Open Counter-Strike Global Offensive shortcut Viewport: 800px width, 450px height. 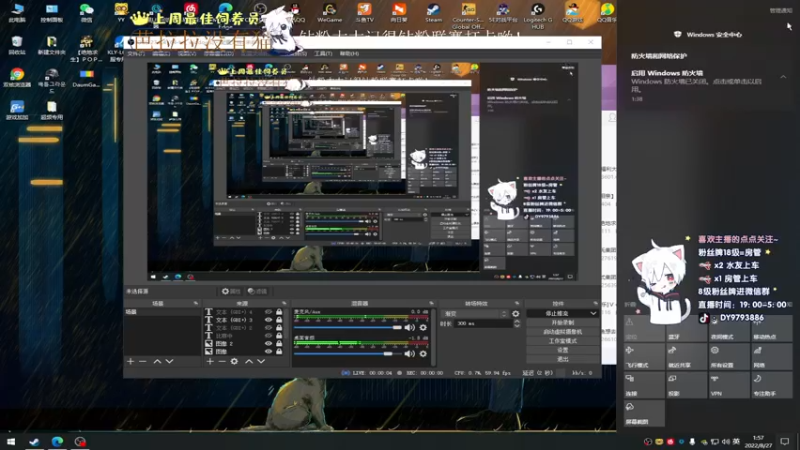[x=468, y=14]
